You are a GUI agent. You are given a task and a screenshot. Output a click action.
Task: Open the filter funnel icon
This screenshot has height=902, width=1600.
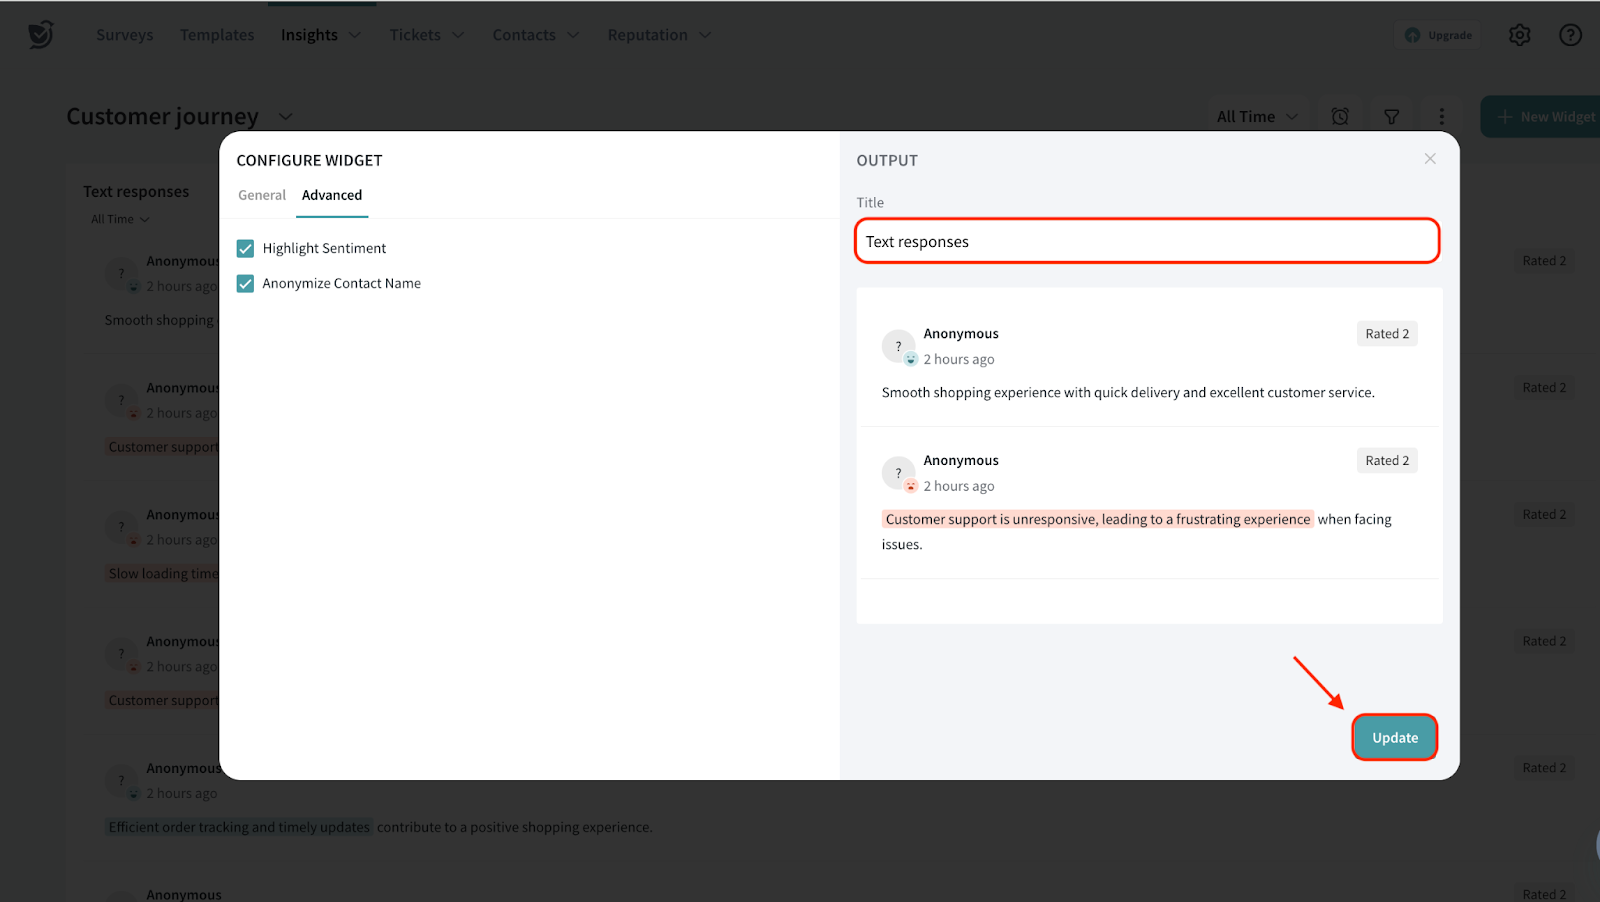pyautogui.click(x=1391, y=117)
